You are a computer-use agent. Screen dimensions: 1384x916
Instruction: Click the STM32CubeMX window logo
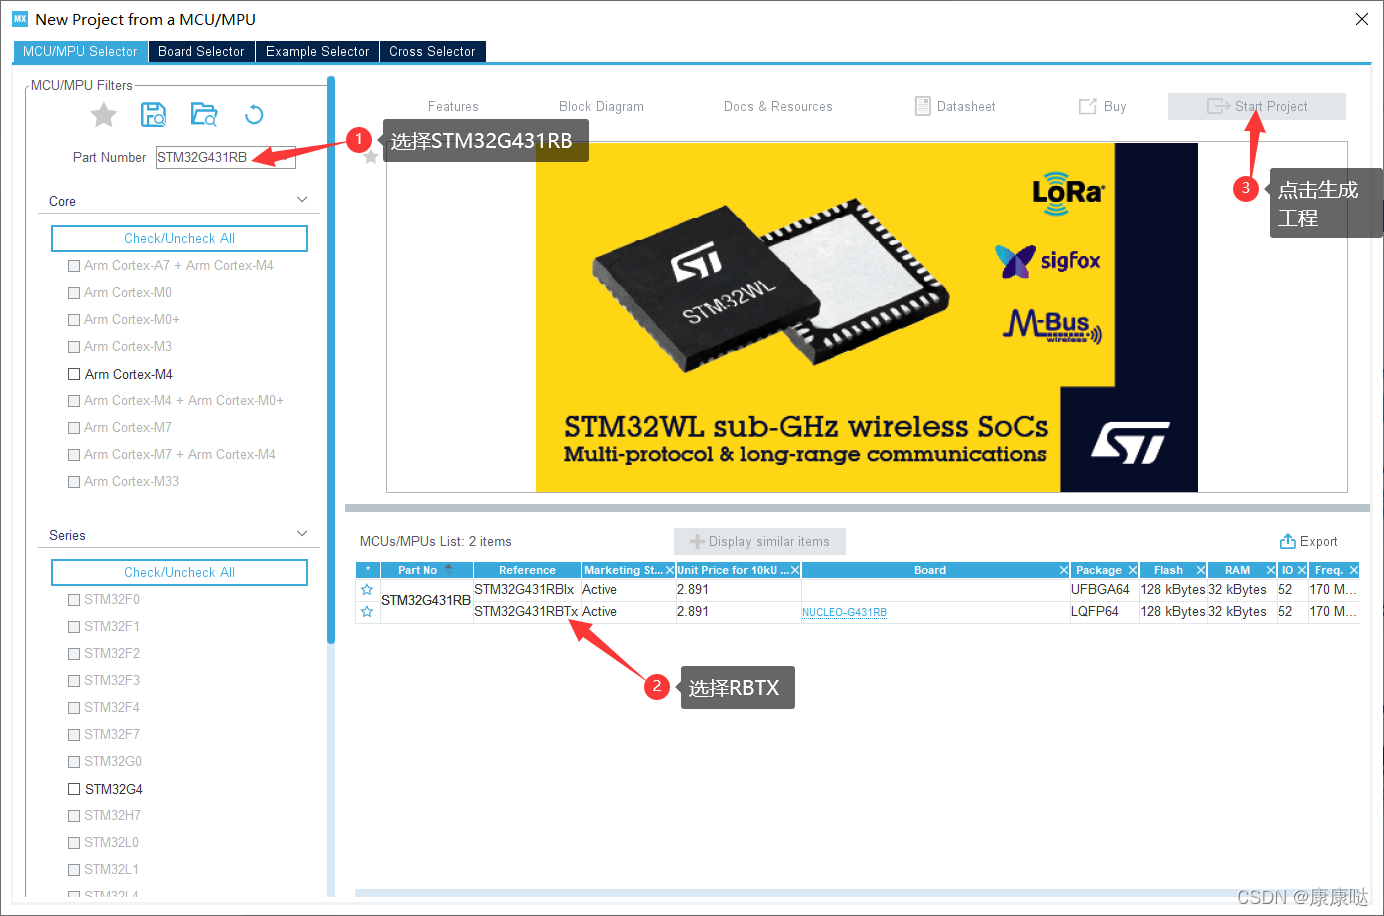click(20, 19)
